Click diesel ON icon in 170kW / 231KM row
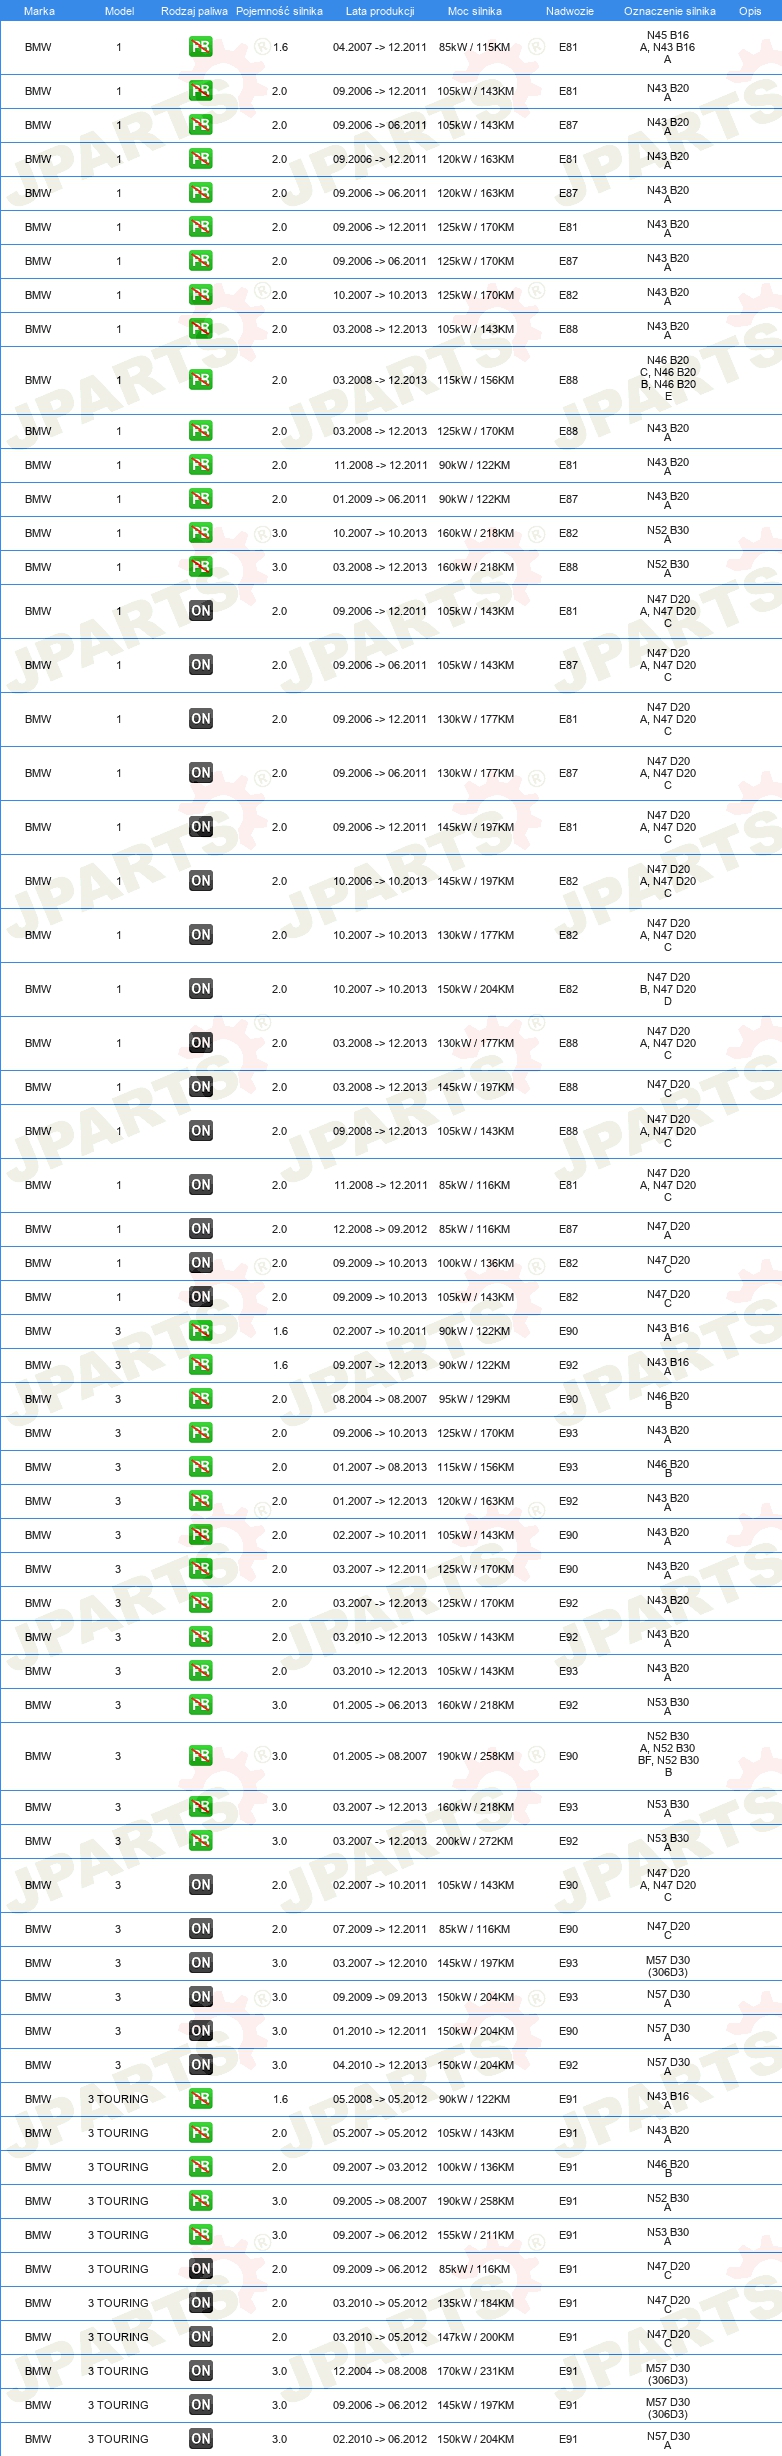 (x=201, y=2371)
